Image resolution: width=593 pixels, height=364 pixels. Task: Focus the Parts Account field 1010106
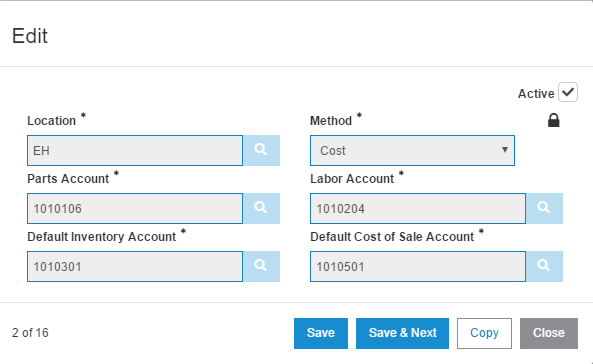point(135,208)
